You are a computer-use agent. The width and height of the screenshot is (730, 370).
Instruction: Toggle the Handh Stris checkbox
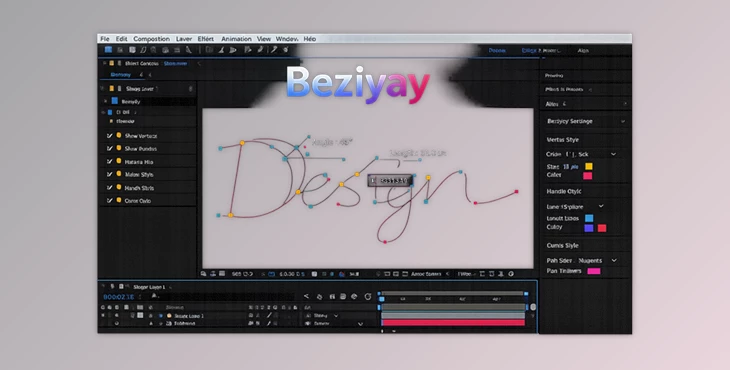click(x=109, y=188)
